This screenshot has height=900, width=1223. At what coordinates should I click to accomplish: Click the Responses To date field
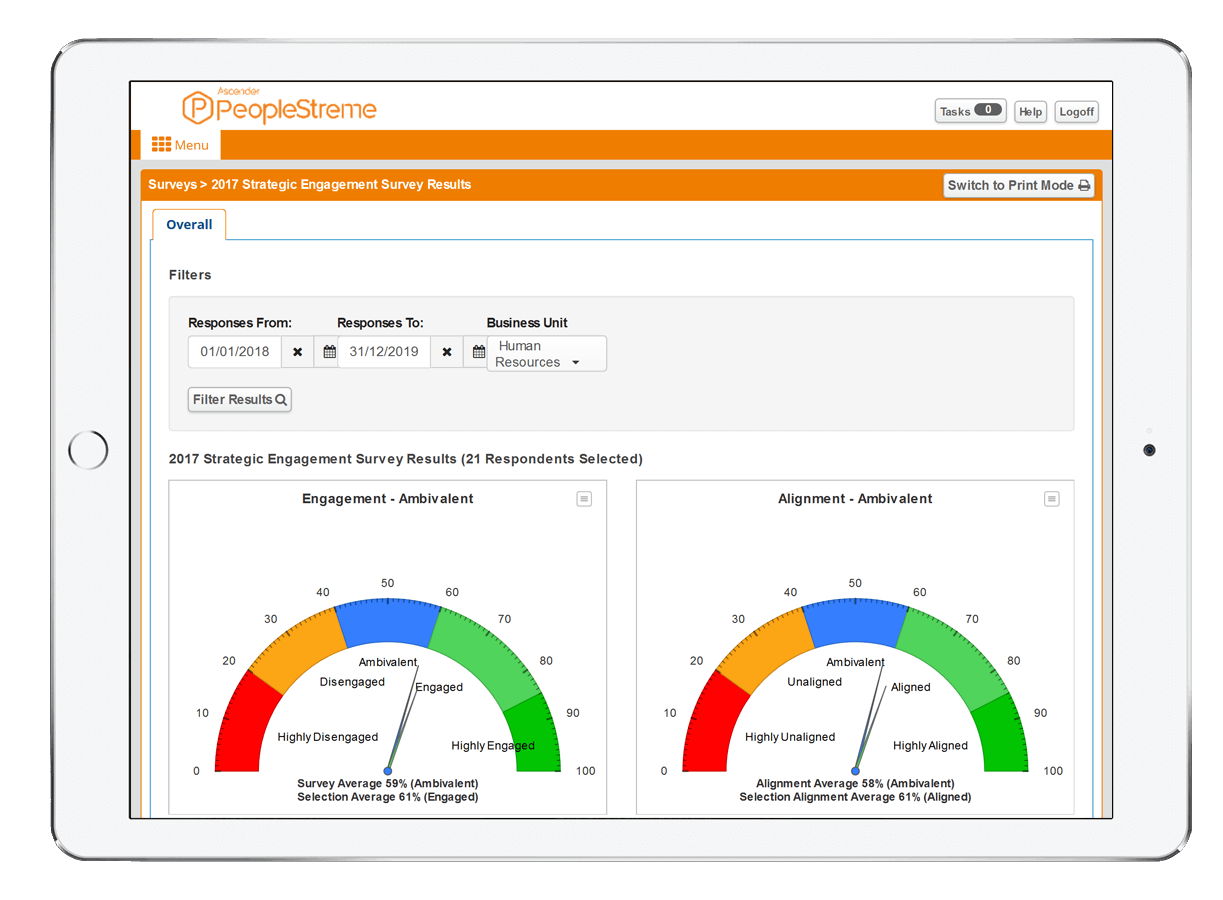(x=384, y=352)
